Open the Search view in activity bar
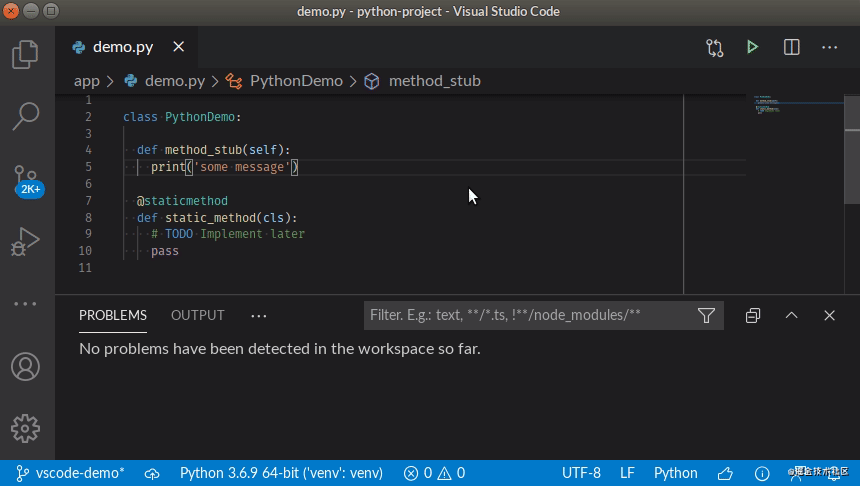860x486 pixels. [x=26, y=115]
